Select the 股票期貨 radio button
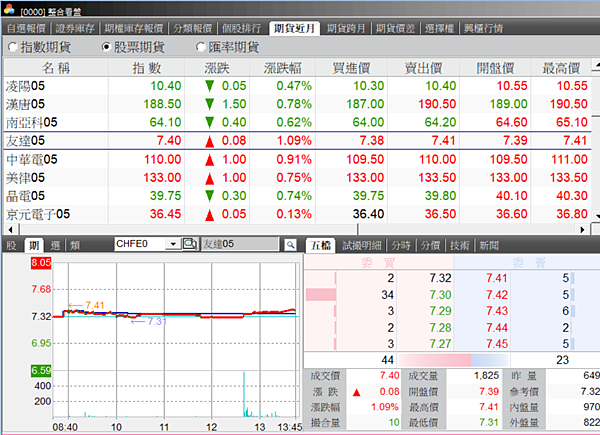 click(106, 47)
